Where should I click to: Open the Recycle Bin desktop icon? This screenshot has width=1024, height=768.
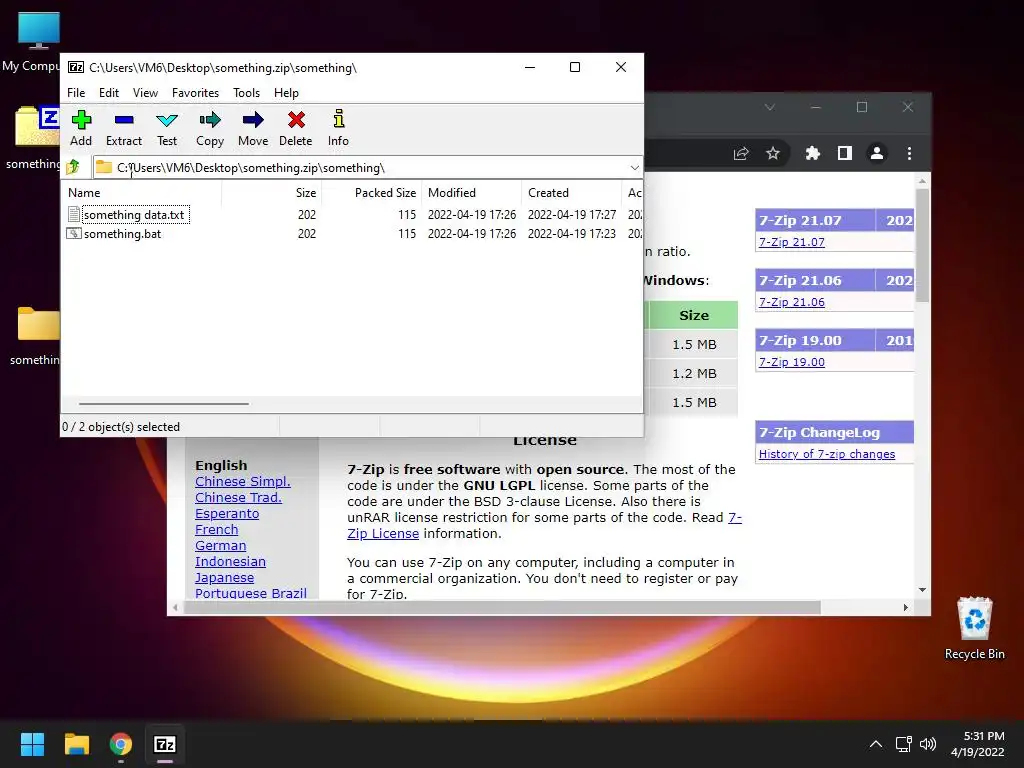pyautogui.click(x=974, y=628)
